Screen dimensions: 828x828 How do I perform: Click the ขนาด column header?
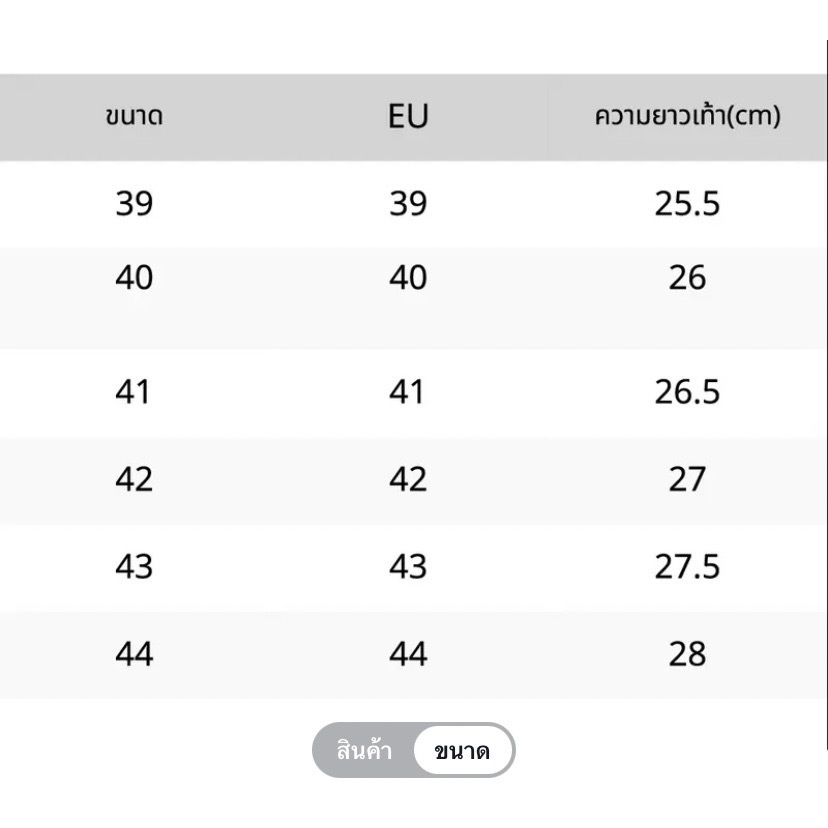click(134, 117)
